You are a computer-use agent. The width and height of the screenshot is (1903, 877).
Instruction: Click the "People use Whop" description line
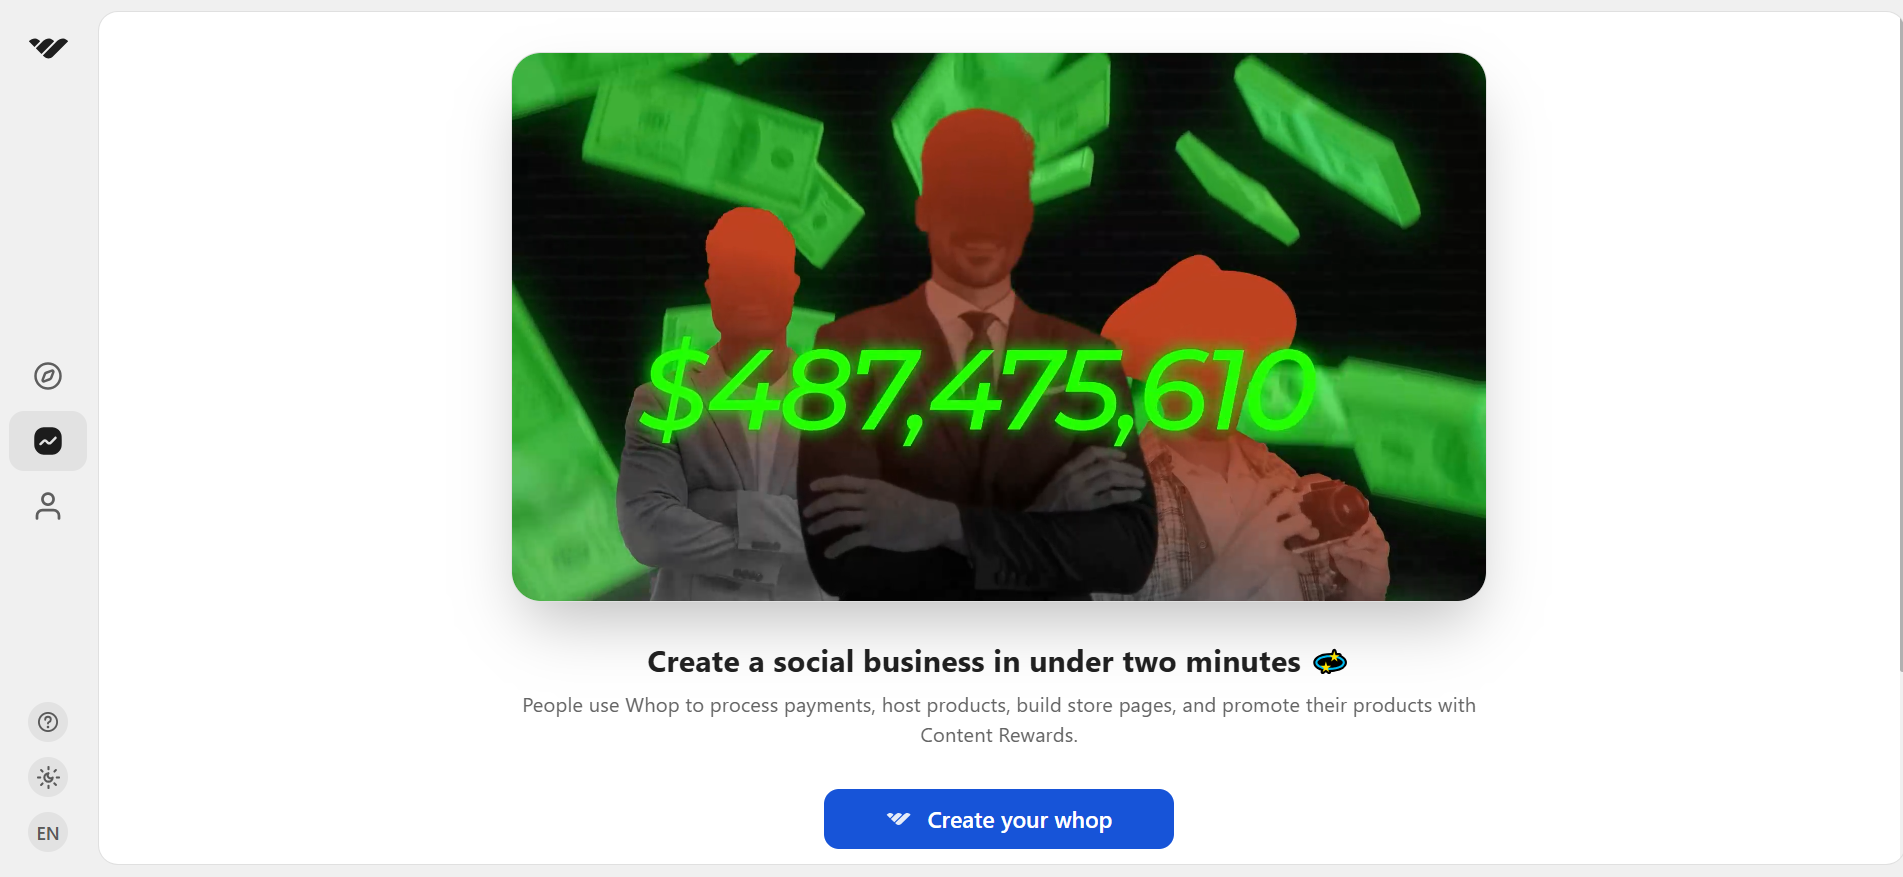tap(998, 705)
